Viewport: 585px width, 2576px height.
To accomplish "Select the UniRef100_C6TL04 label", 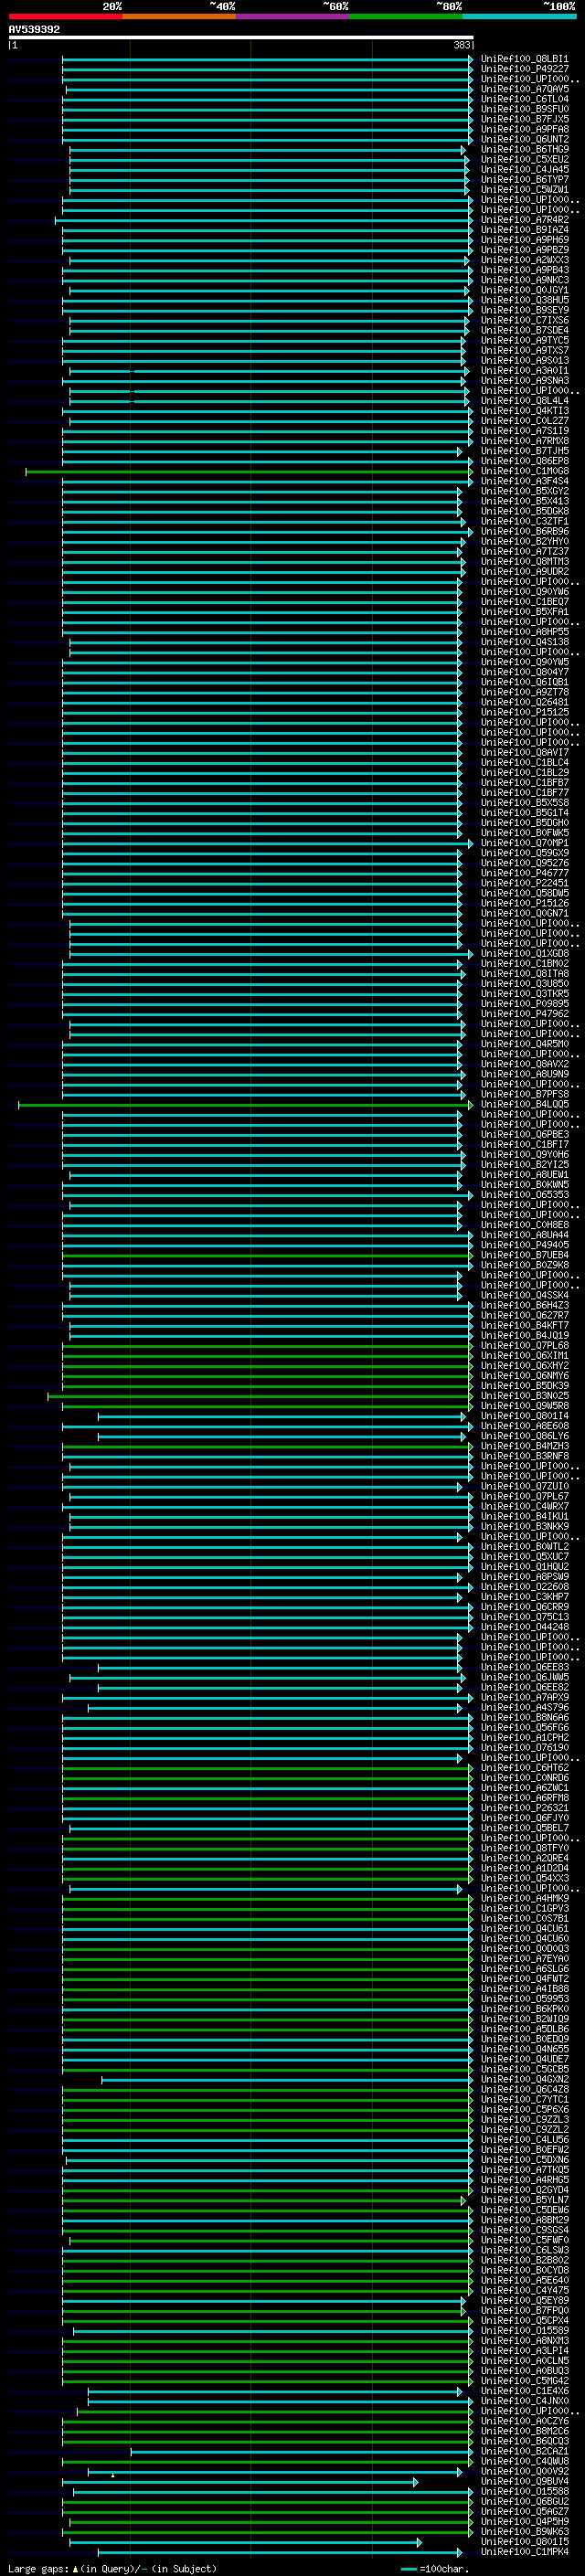I will (525, 100).
